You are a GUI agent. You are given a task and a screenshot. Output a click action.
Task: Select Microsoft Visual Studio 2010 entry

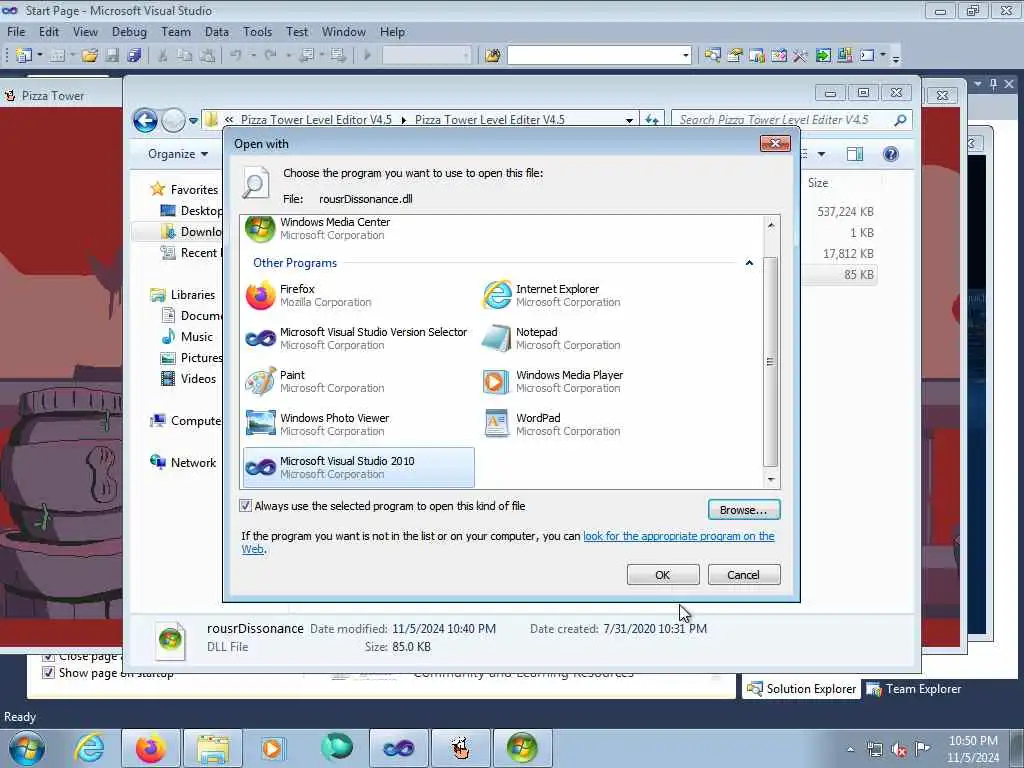pos(358,468)
